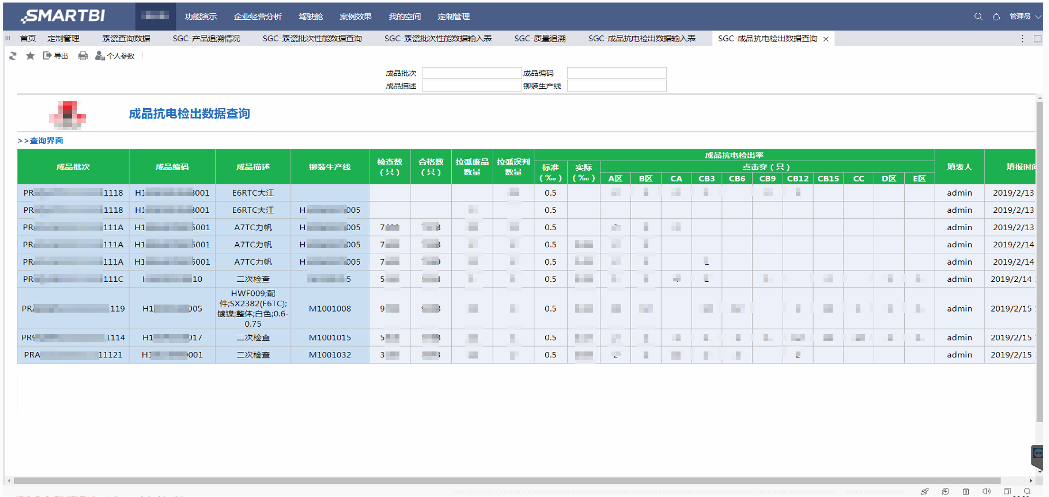Click the M1001015 production line cell

click(x=330, y=337)
